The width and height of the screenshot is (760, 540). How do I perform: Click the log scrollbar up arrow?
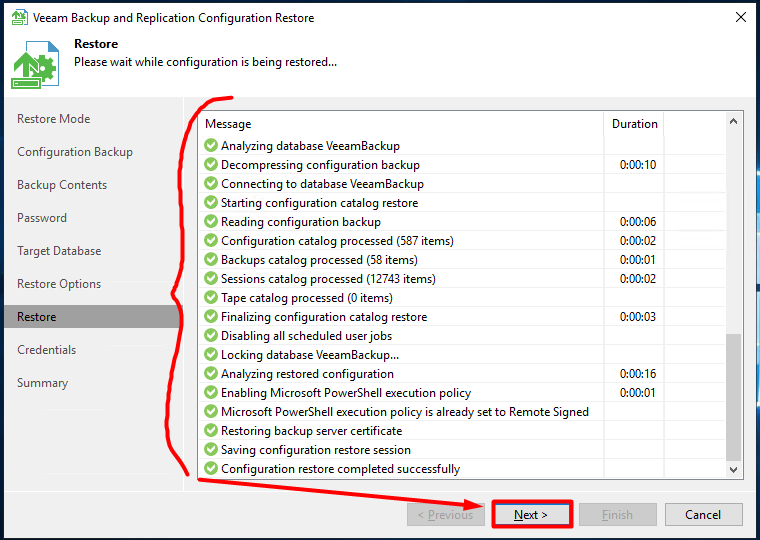tap(733, 121)
